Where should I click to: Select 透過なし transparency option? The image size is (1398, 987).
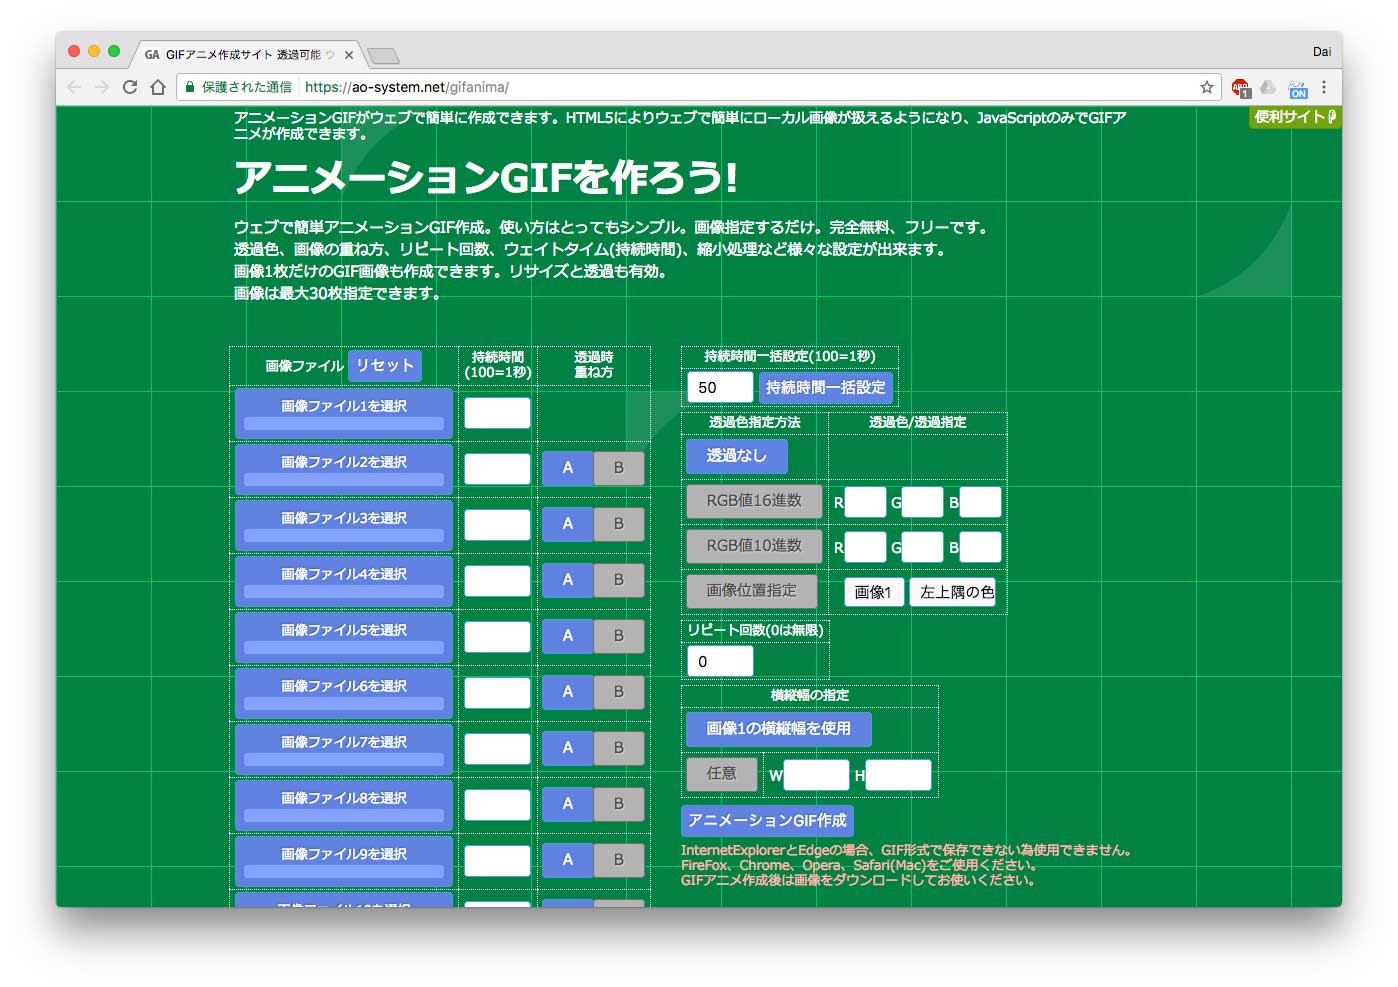pyautogui.click(x=737, y=456)
